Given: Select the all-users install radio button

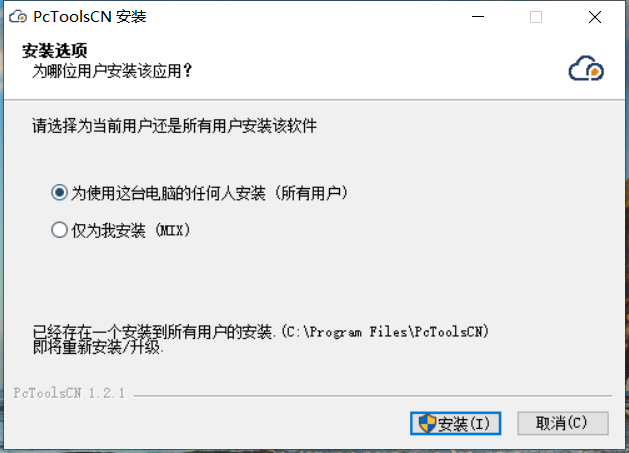Looking at the screenshot, I should (x=59, y=193).
